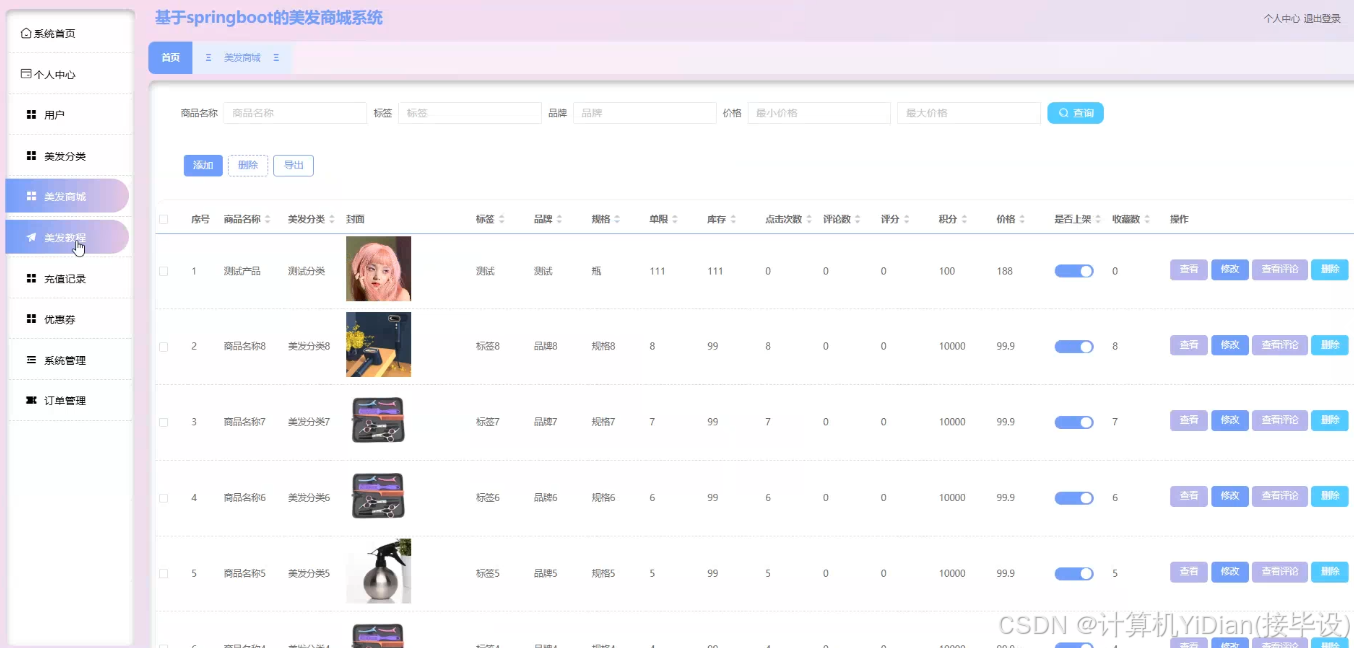Click the blue 添加 button
Screen dimensions: 1354x648
click(x=203, y=165)
